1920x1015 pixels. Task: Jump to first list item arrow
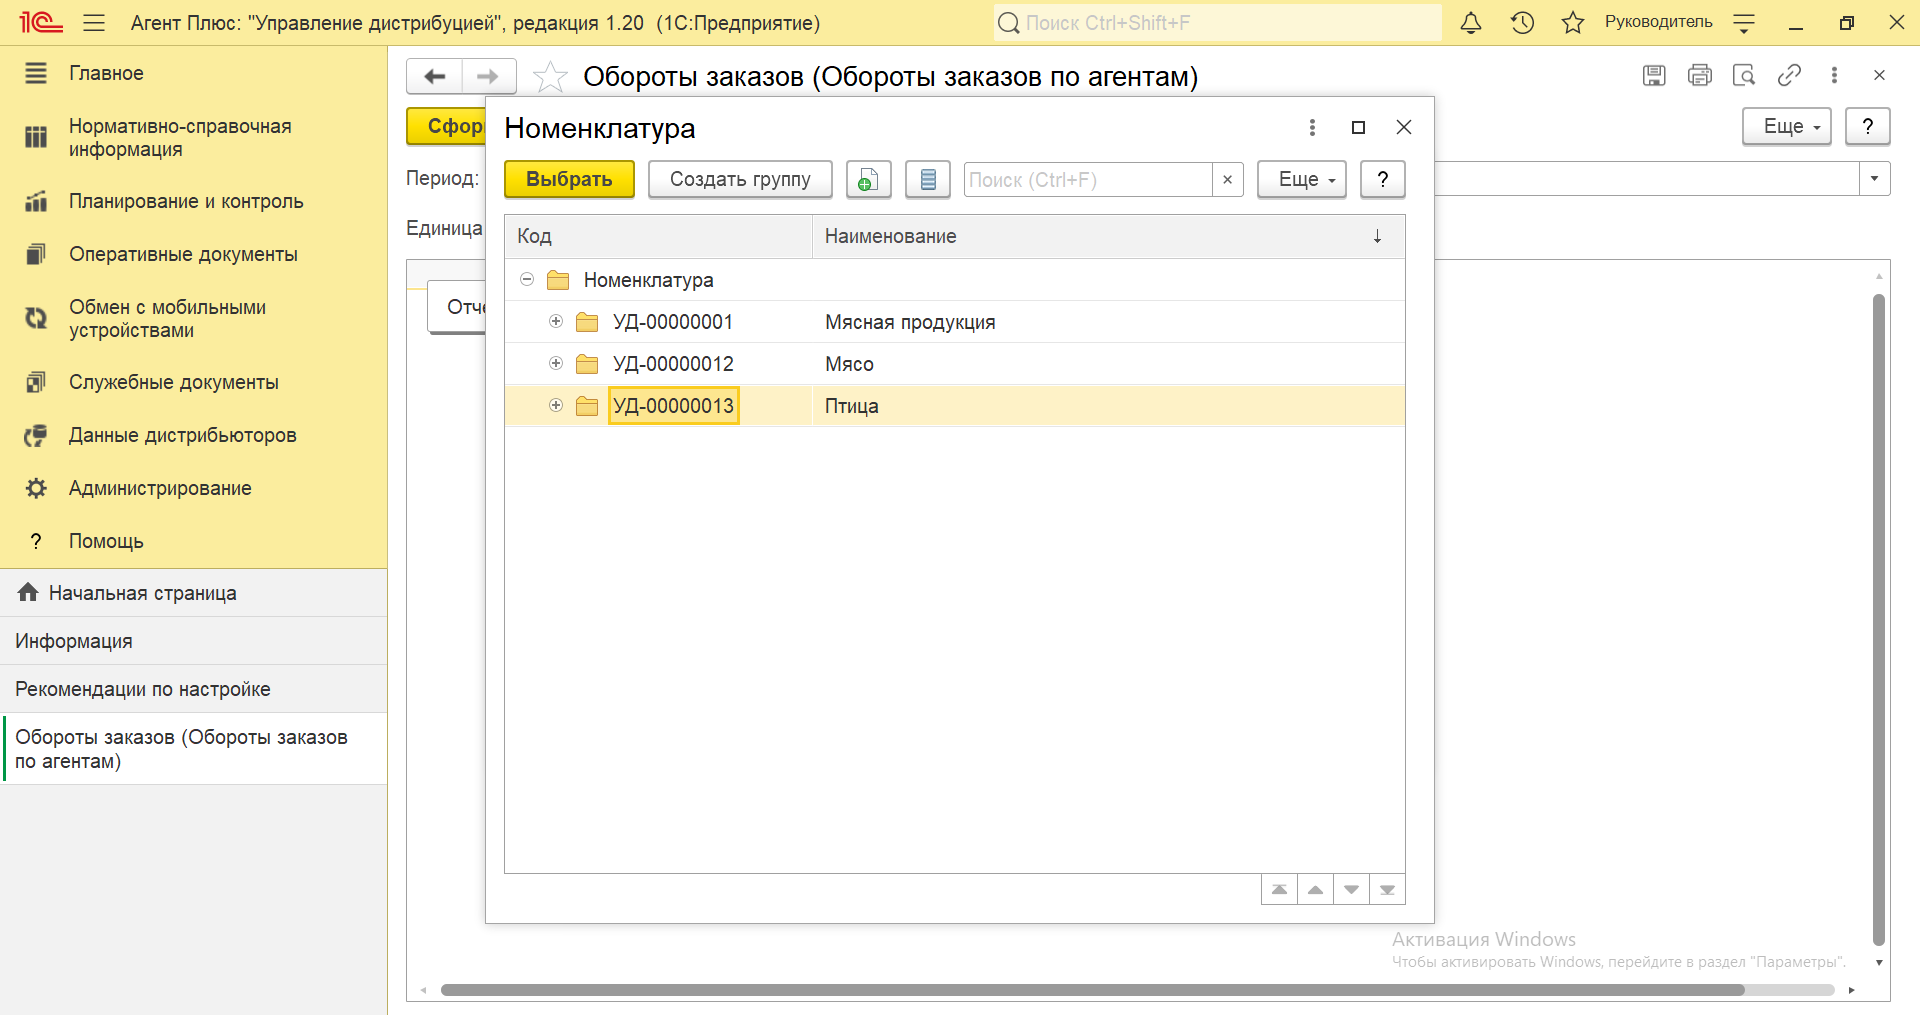point(1279,889)
